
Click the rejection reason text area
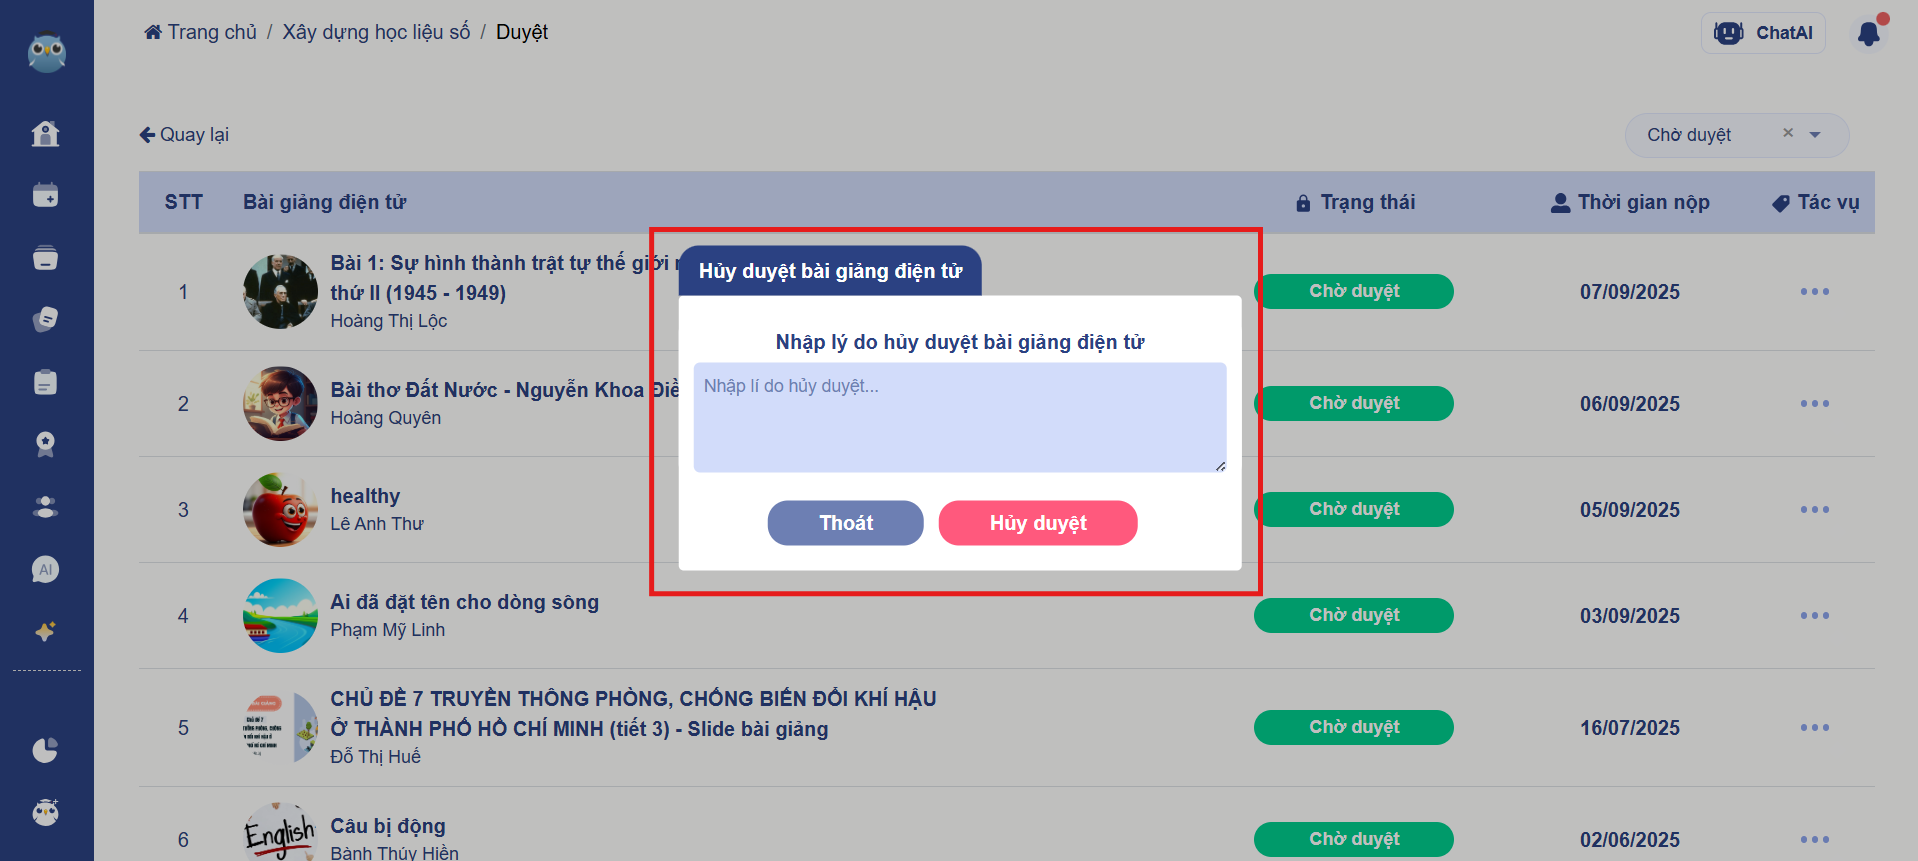point(959,417)
